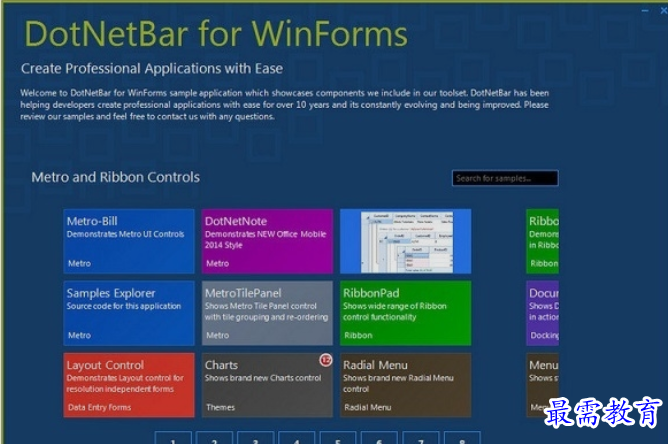This screenshot has width=668, height=444.
Task: Open the Samples Explorer tile
Action: coord(129,313)
